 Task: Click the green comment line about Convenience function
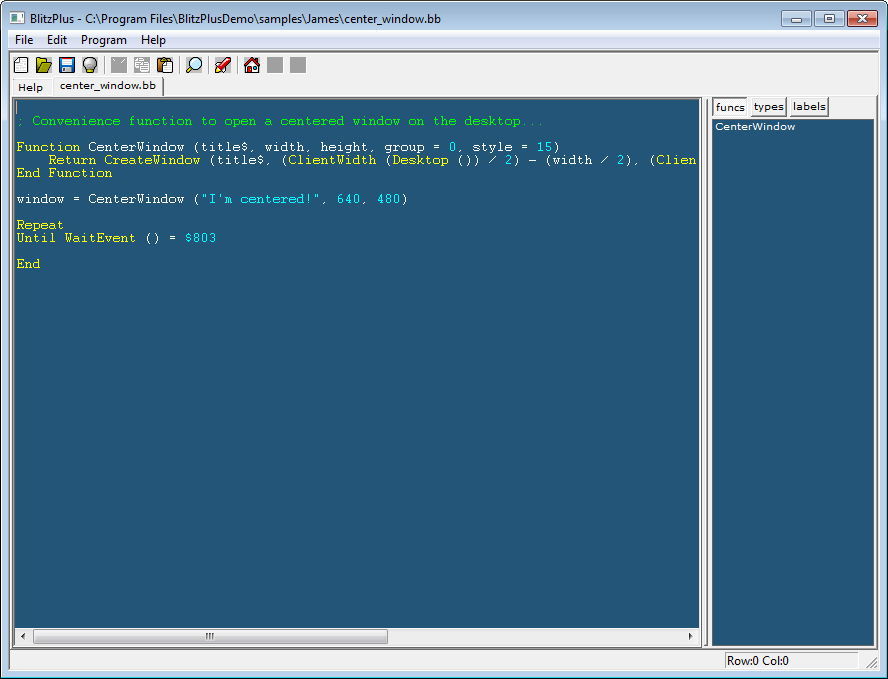pos(280,121)
